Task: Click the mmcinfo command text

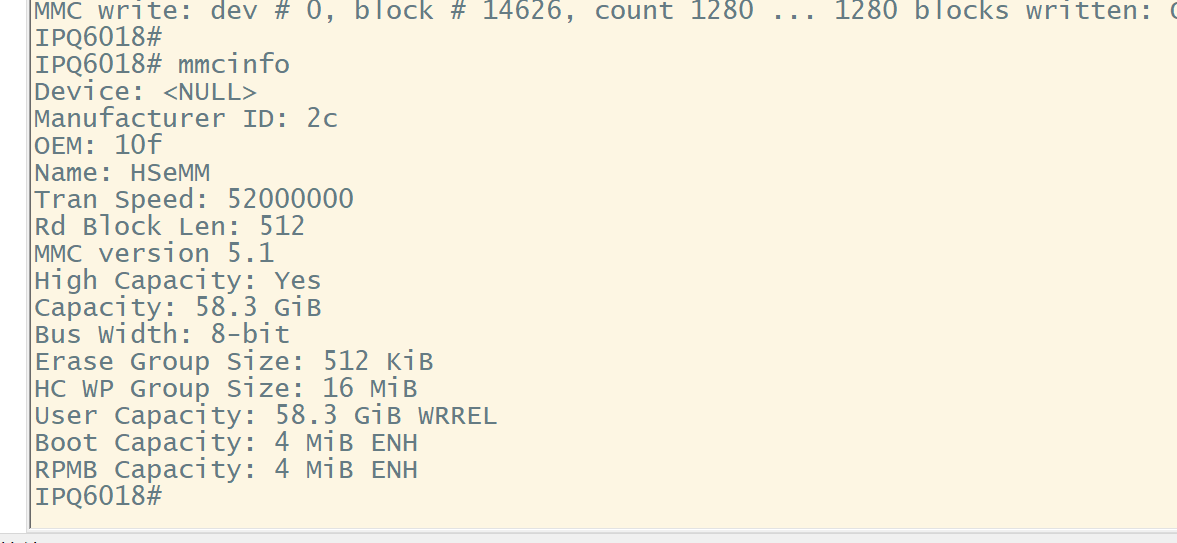Action: pyautogui.click(x=233, y=65)
